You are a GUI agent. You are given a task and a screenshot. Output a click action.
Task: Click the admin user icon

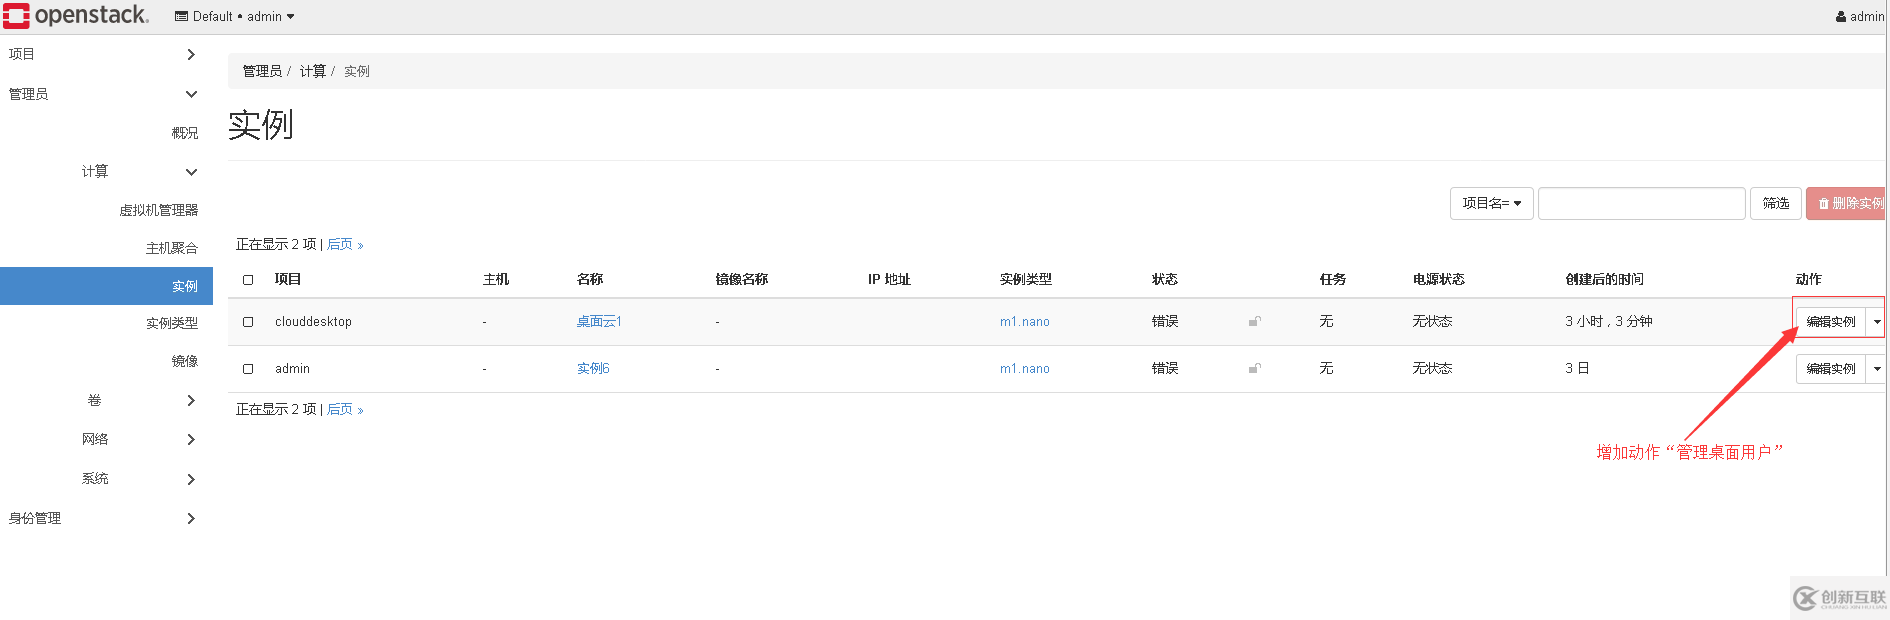point(1841,17)
